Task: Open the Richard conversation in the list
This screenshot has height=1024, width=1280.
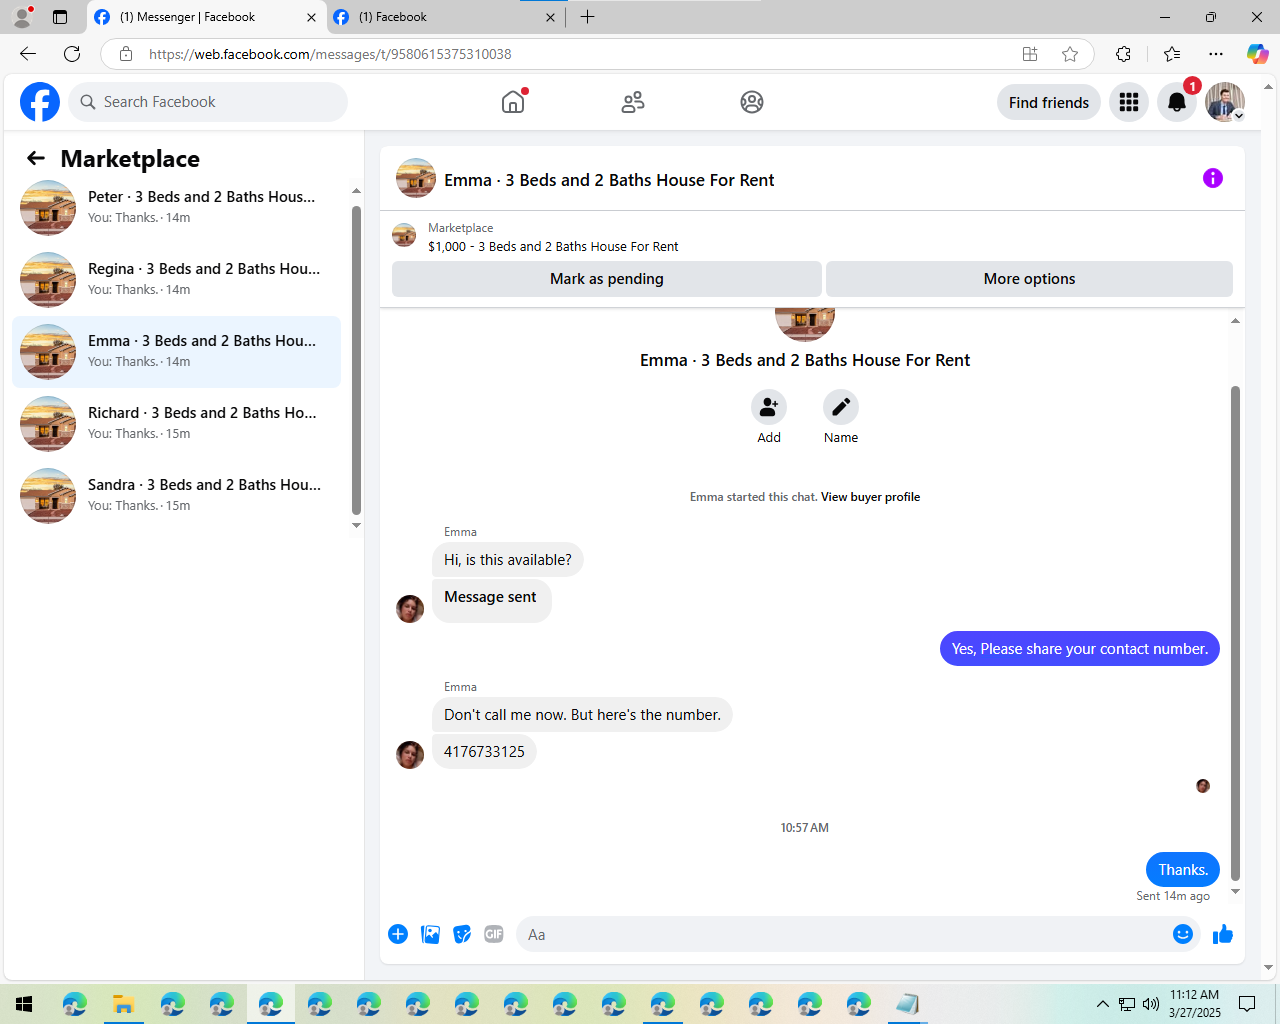Action: tap(176, 423)
